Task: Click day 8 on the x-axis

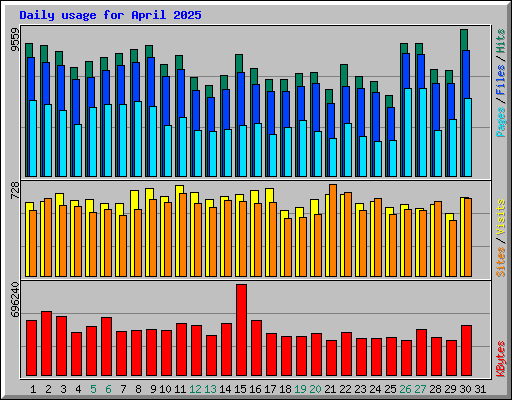Action: coord(138,389)
